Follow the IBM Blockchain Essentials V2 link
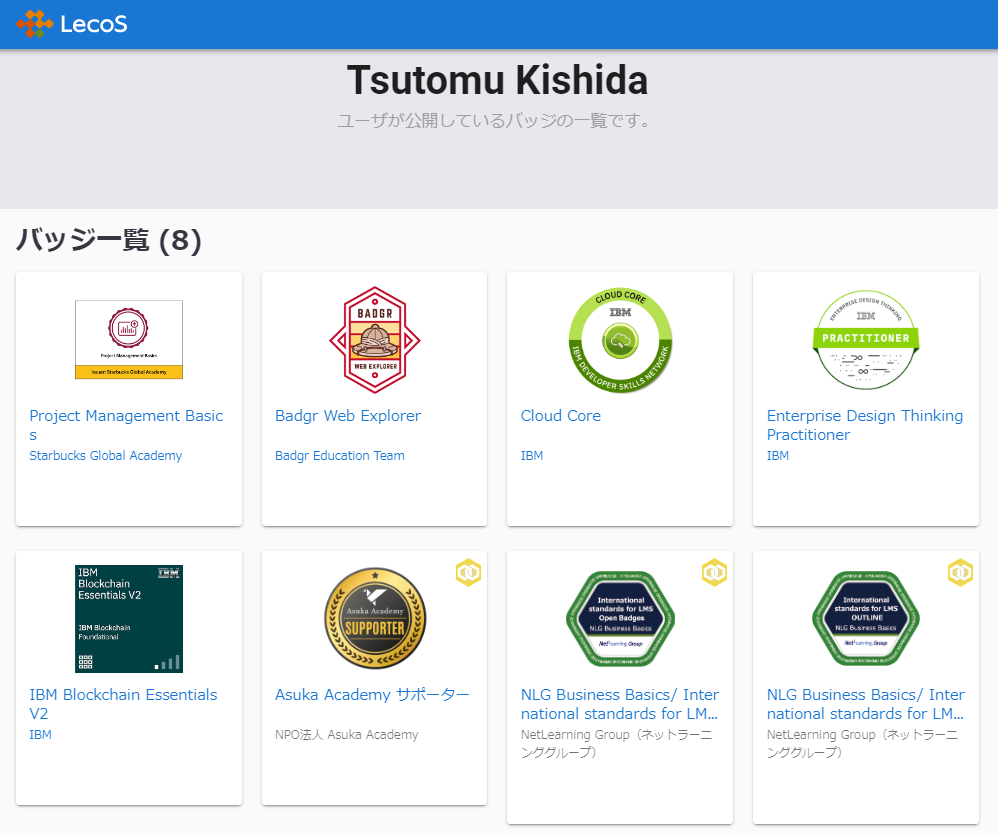Viewport: 998px width, 835px height. (123, 704)
